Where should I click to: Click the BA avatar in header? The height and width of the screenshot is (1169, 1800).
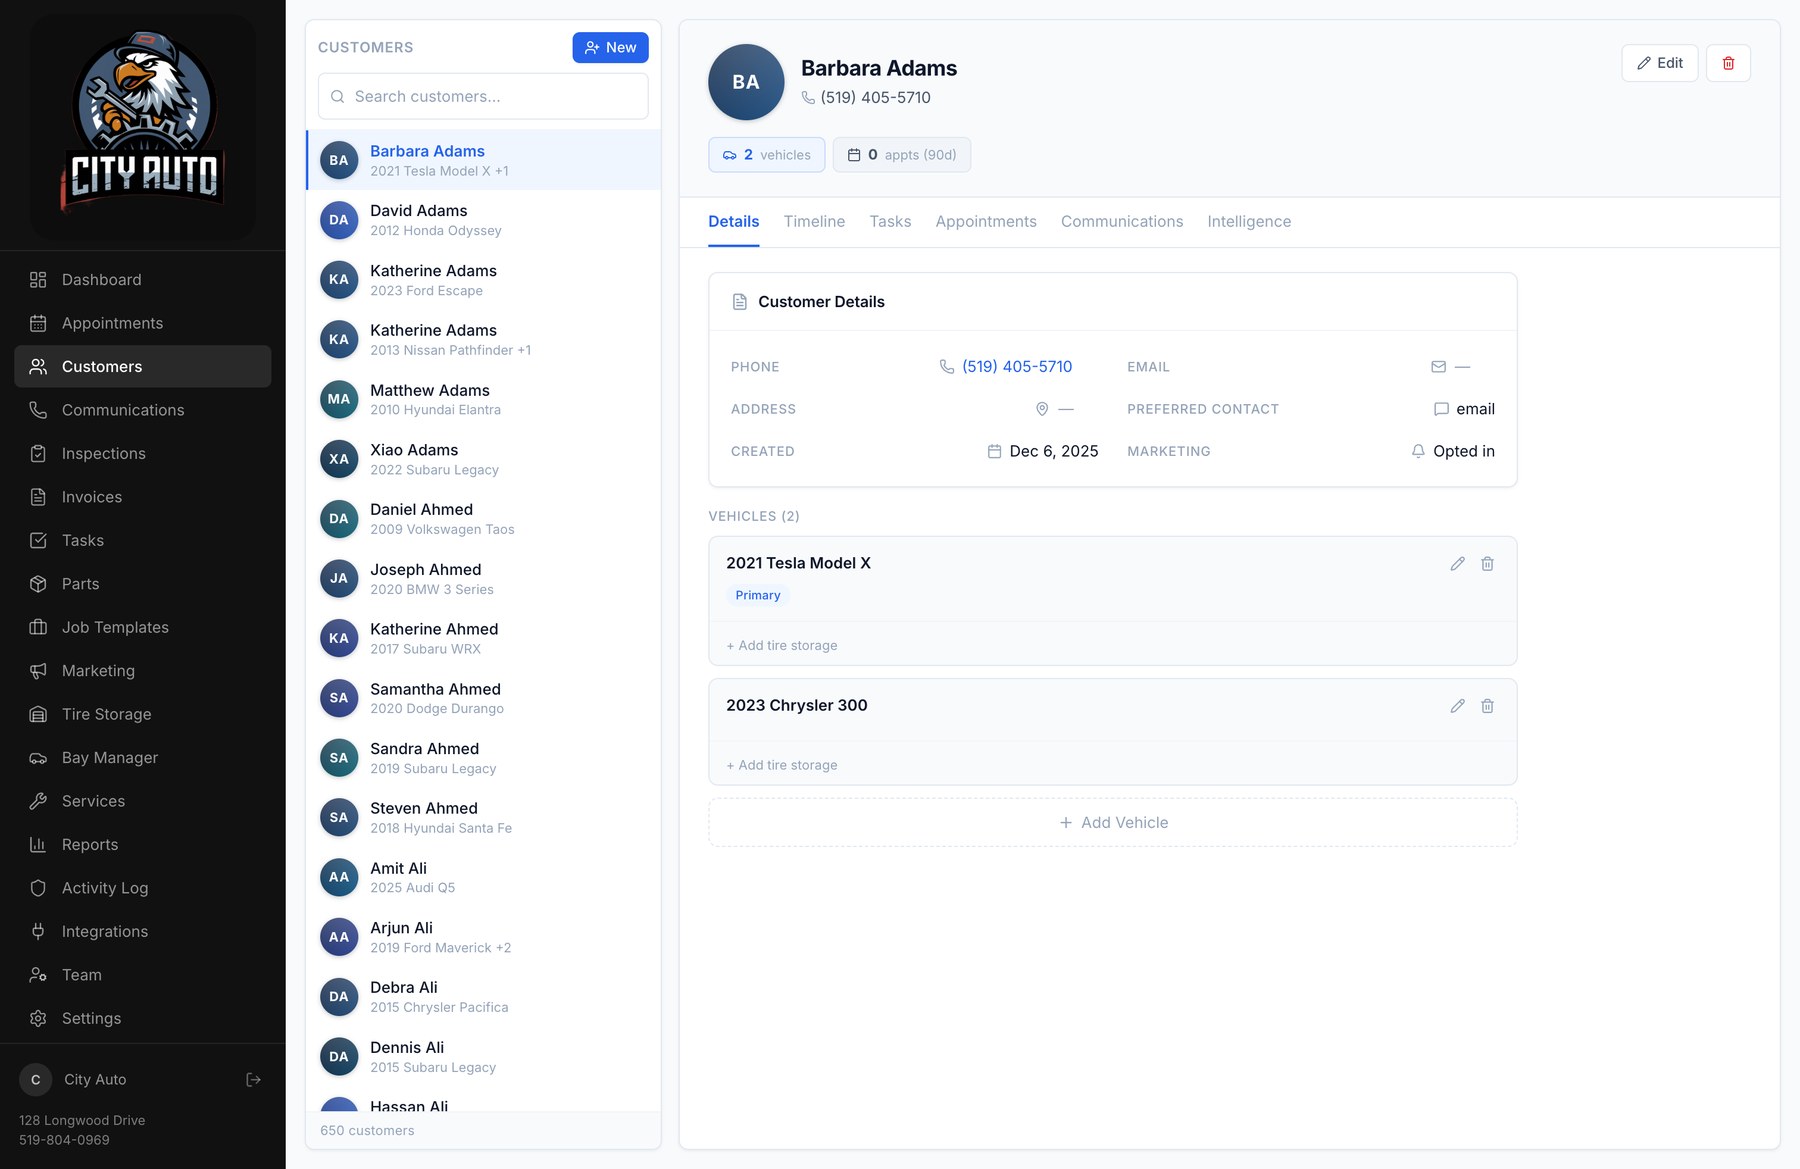pos(746,82)
